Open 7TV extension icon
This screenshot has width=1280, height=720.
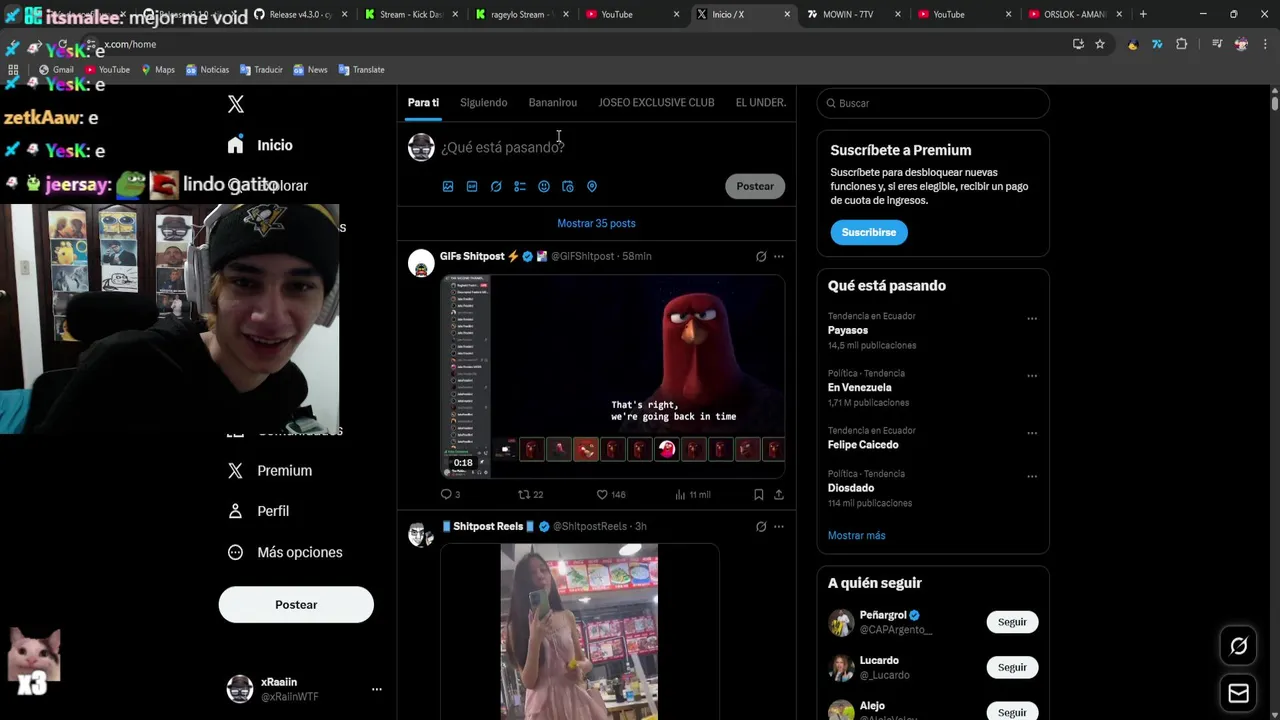point(1157,44)
